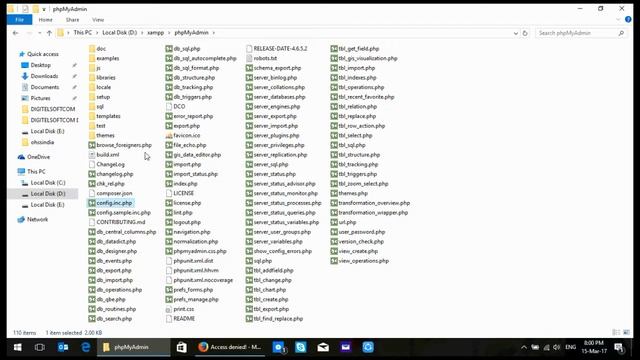640x360 pixels.
Task: Select the libraries folder icon
Action: click(92, 78)
